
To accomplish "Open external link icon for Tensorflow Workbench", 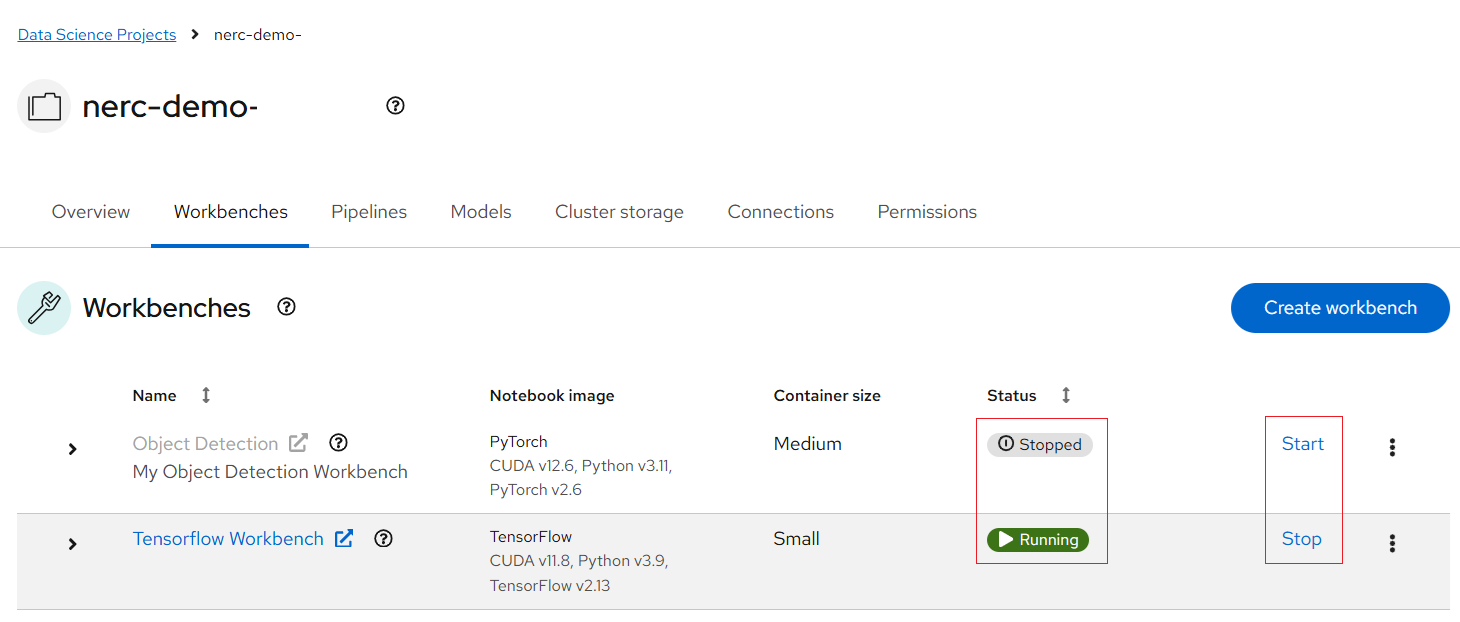I will point(344,538).
